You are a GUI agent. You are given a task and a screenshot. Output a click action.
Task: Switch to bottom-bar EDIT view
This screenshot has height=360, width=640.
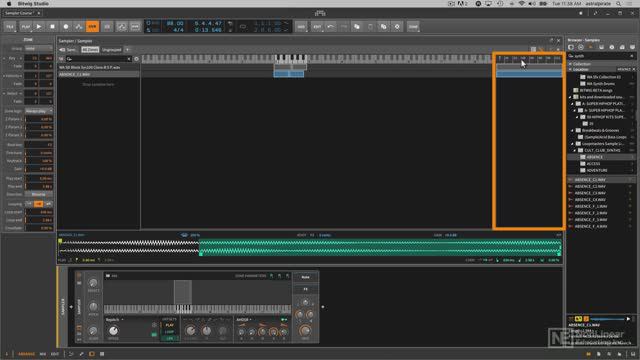(55, 354)
